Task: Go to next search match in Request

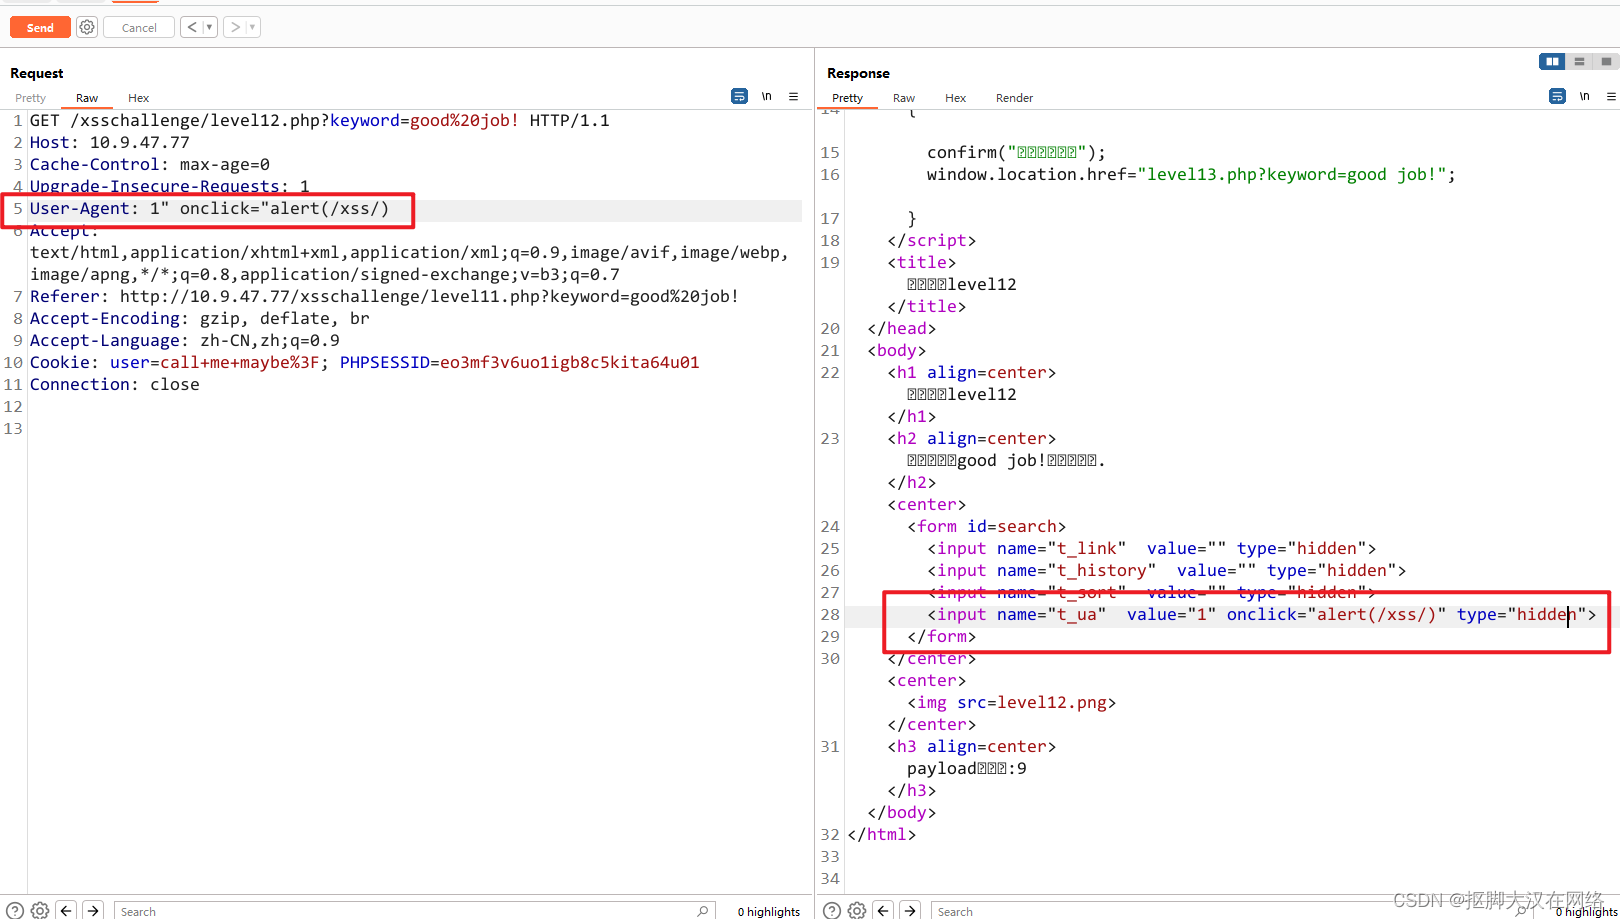Action: (x=93, y=910)
